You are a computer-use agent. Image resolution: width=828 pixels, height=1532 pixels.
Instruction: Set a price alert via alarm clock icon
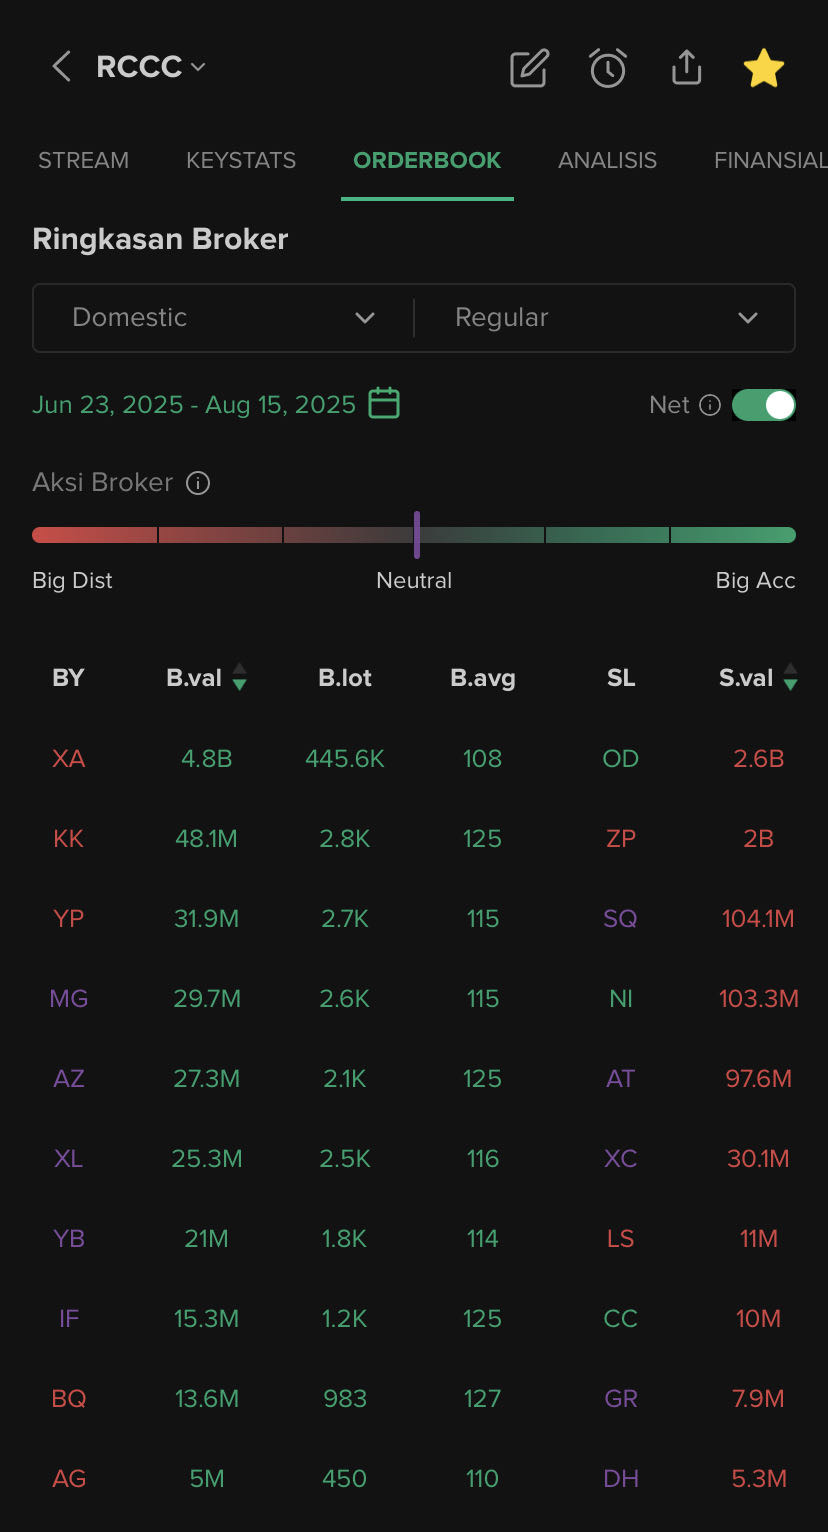608,68
